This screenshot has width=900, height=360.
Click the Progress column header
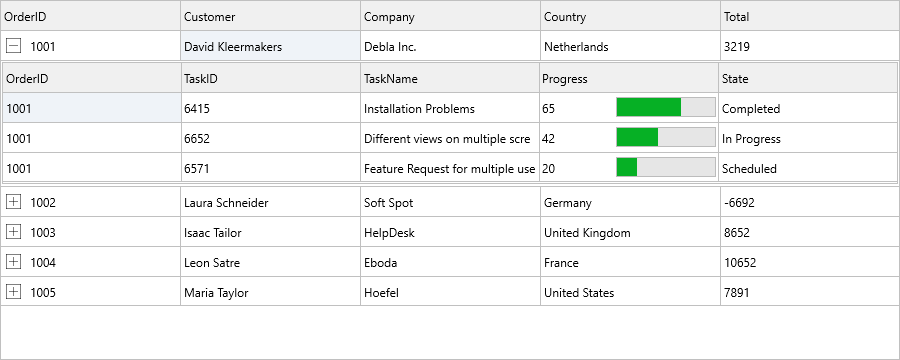[x=629, y=78]
